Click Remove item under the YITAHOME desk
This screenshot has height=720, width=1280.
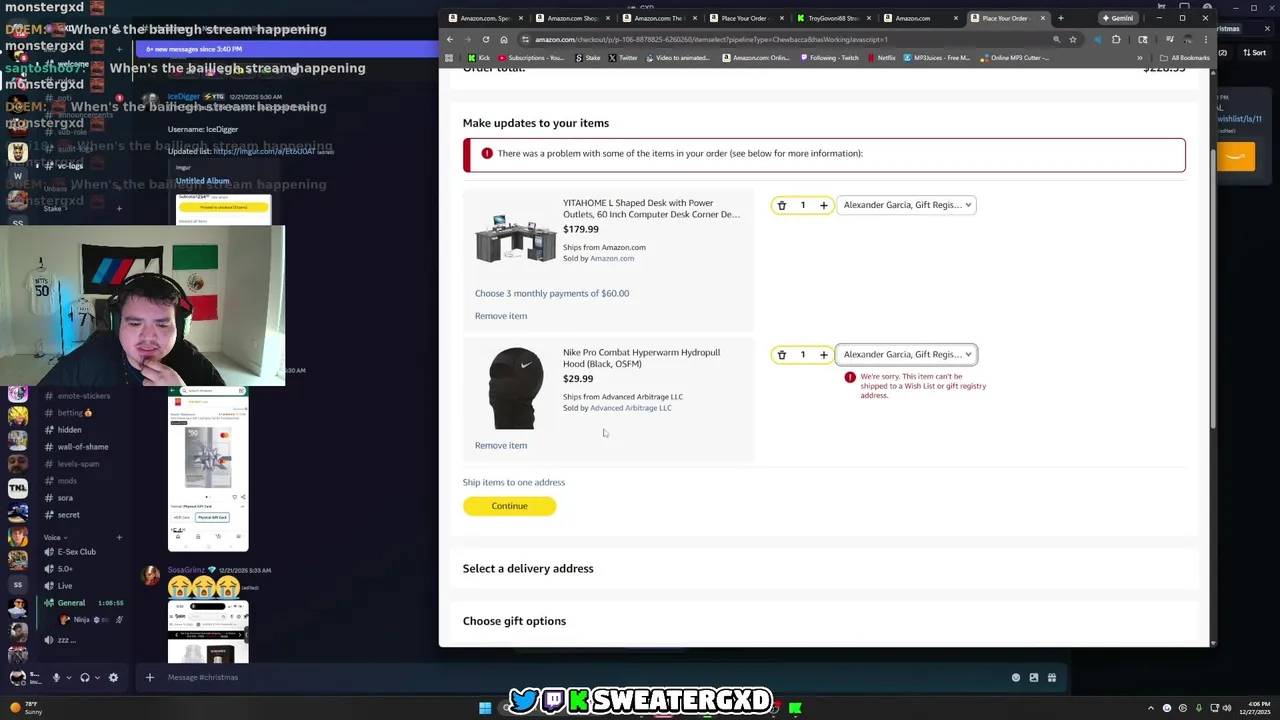pos(501,316)
